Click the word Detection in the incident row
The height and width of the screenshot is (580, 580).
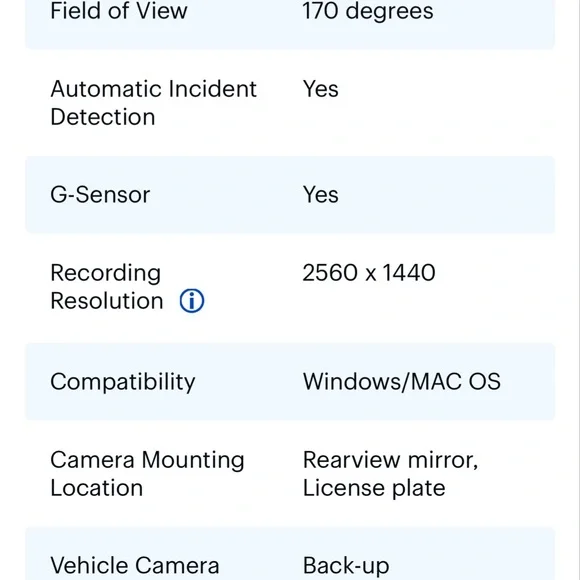click(x=103, y=117)
